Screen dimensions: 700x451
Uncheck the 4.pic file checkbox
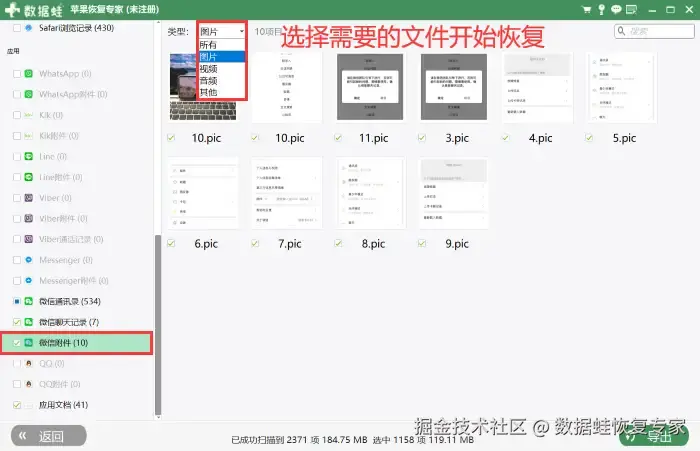click(505, 138)
